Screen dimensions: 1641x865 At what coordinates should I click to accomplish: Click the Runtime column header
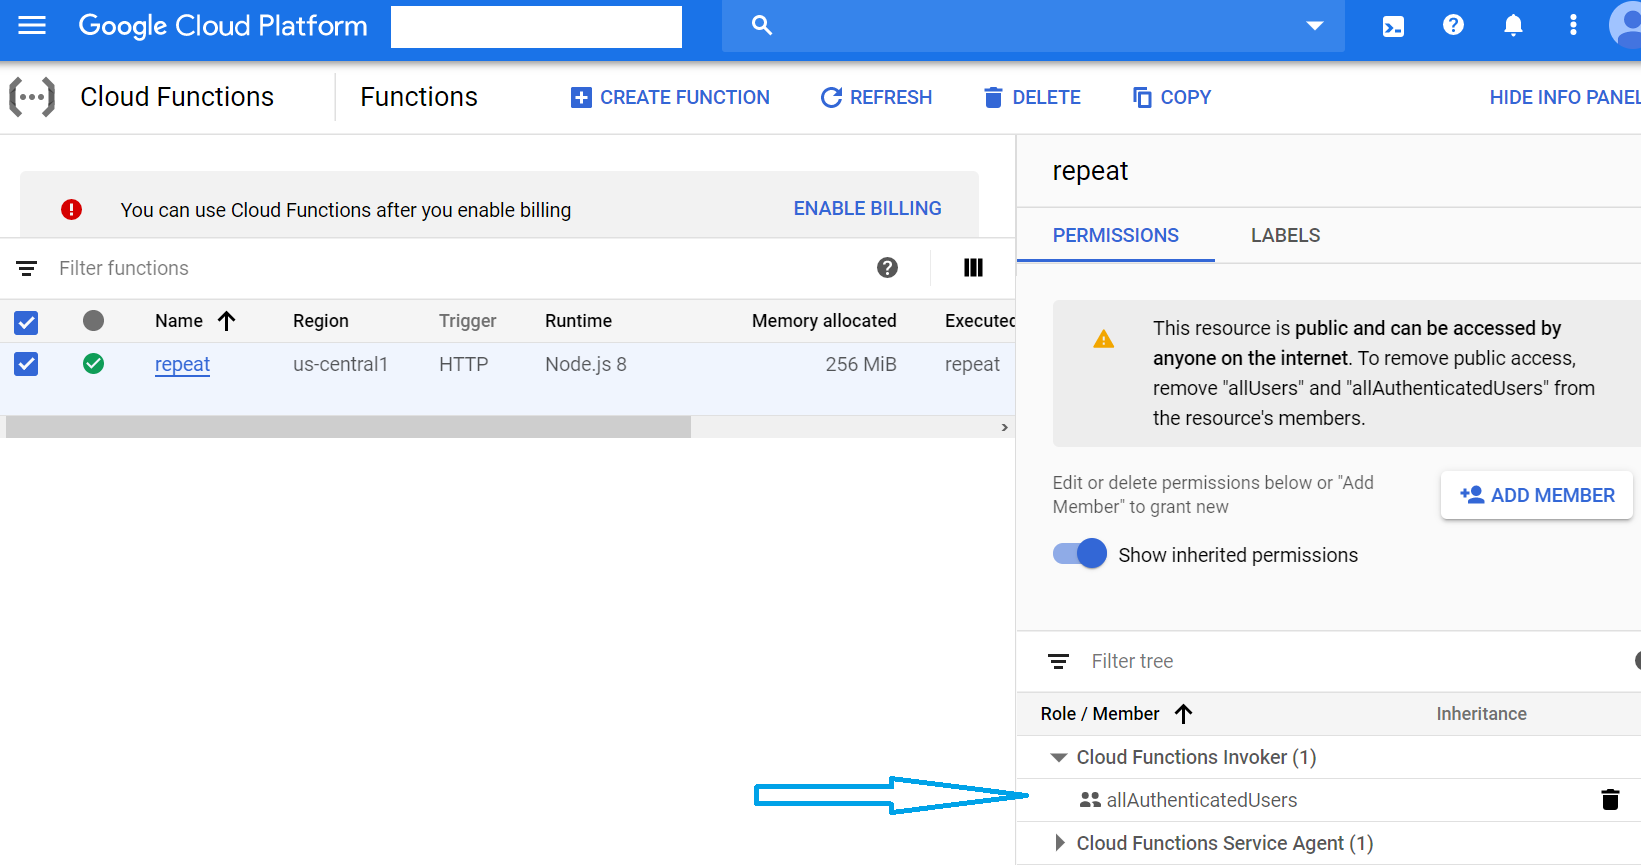[x=578, y=320]
